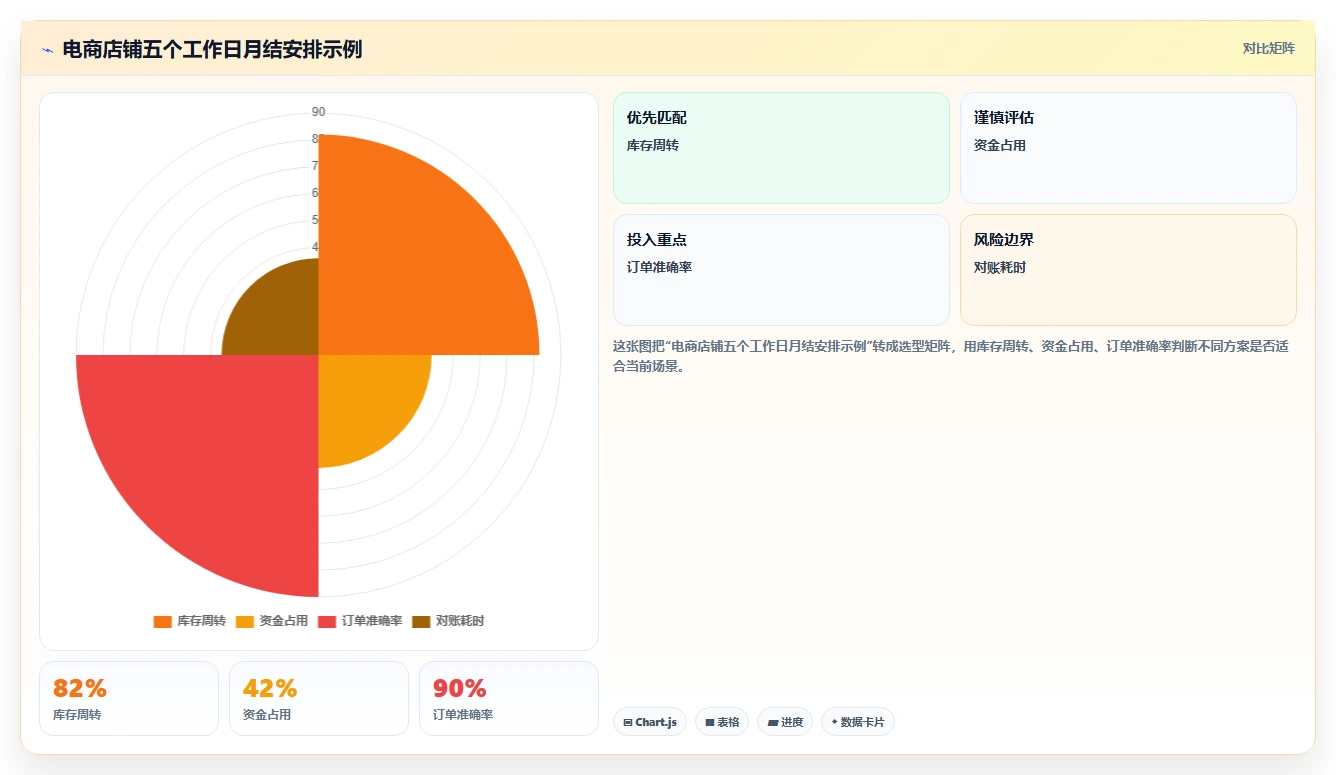Click the 数据卡片 tag
Screen dimensions: 1336x775
[x=858, y=722]
